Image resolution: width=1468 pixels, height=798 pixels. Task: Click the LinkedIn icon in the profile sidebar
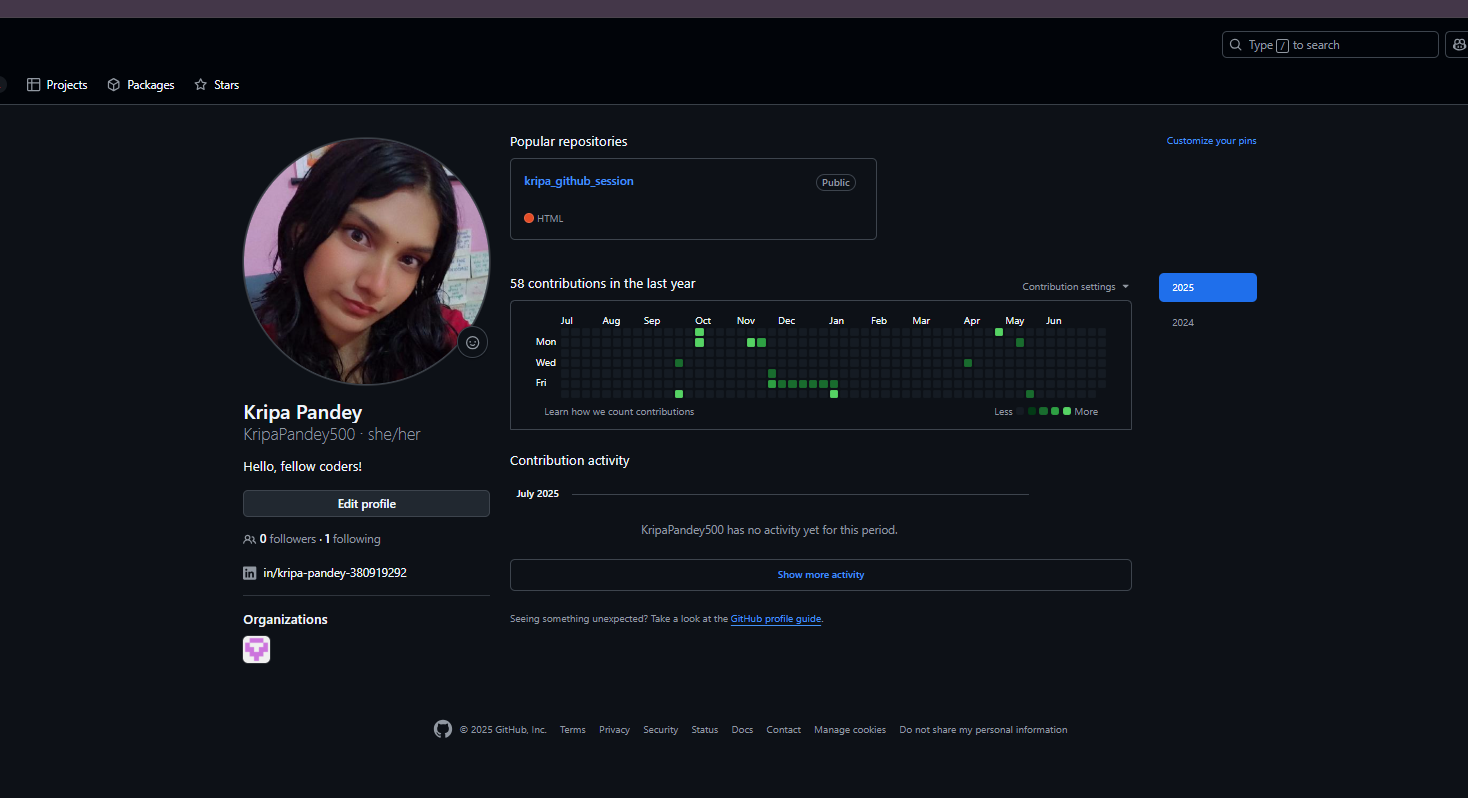[x=249, y=572]
